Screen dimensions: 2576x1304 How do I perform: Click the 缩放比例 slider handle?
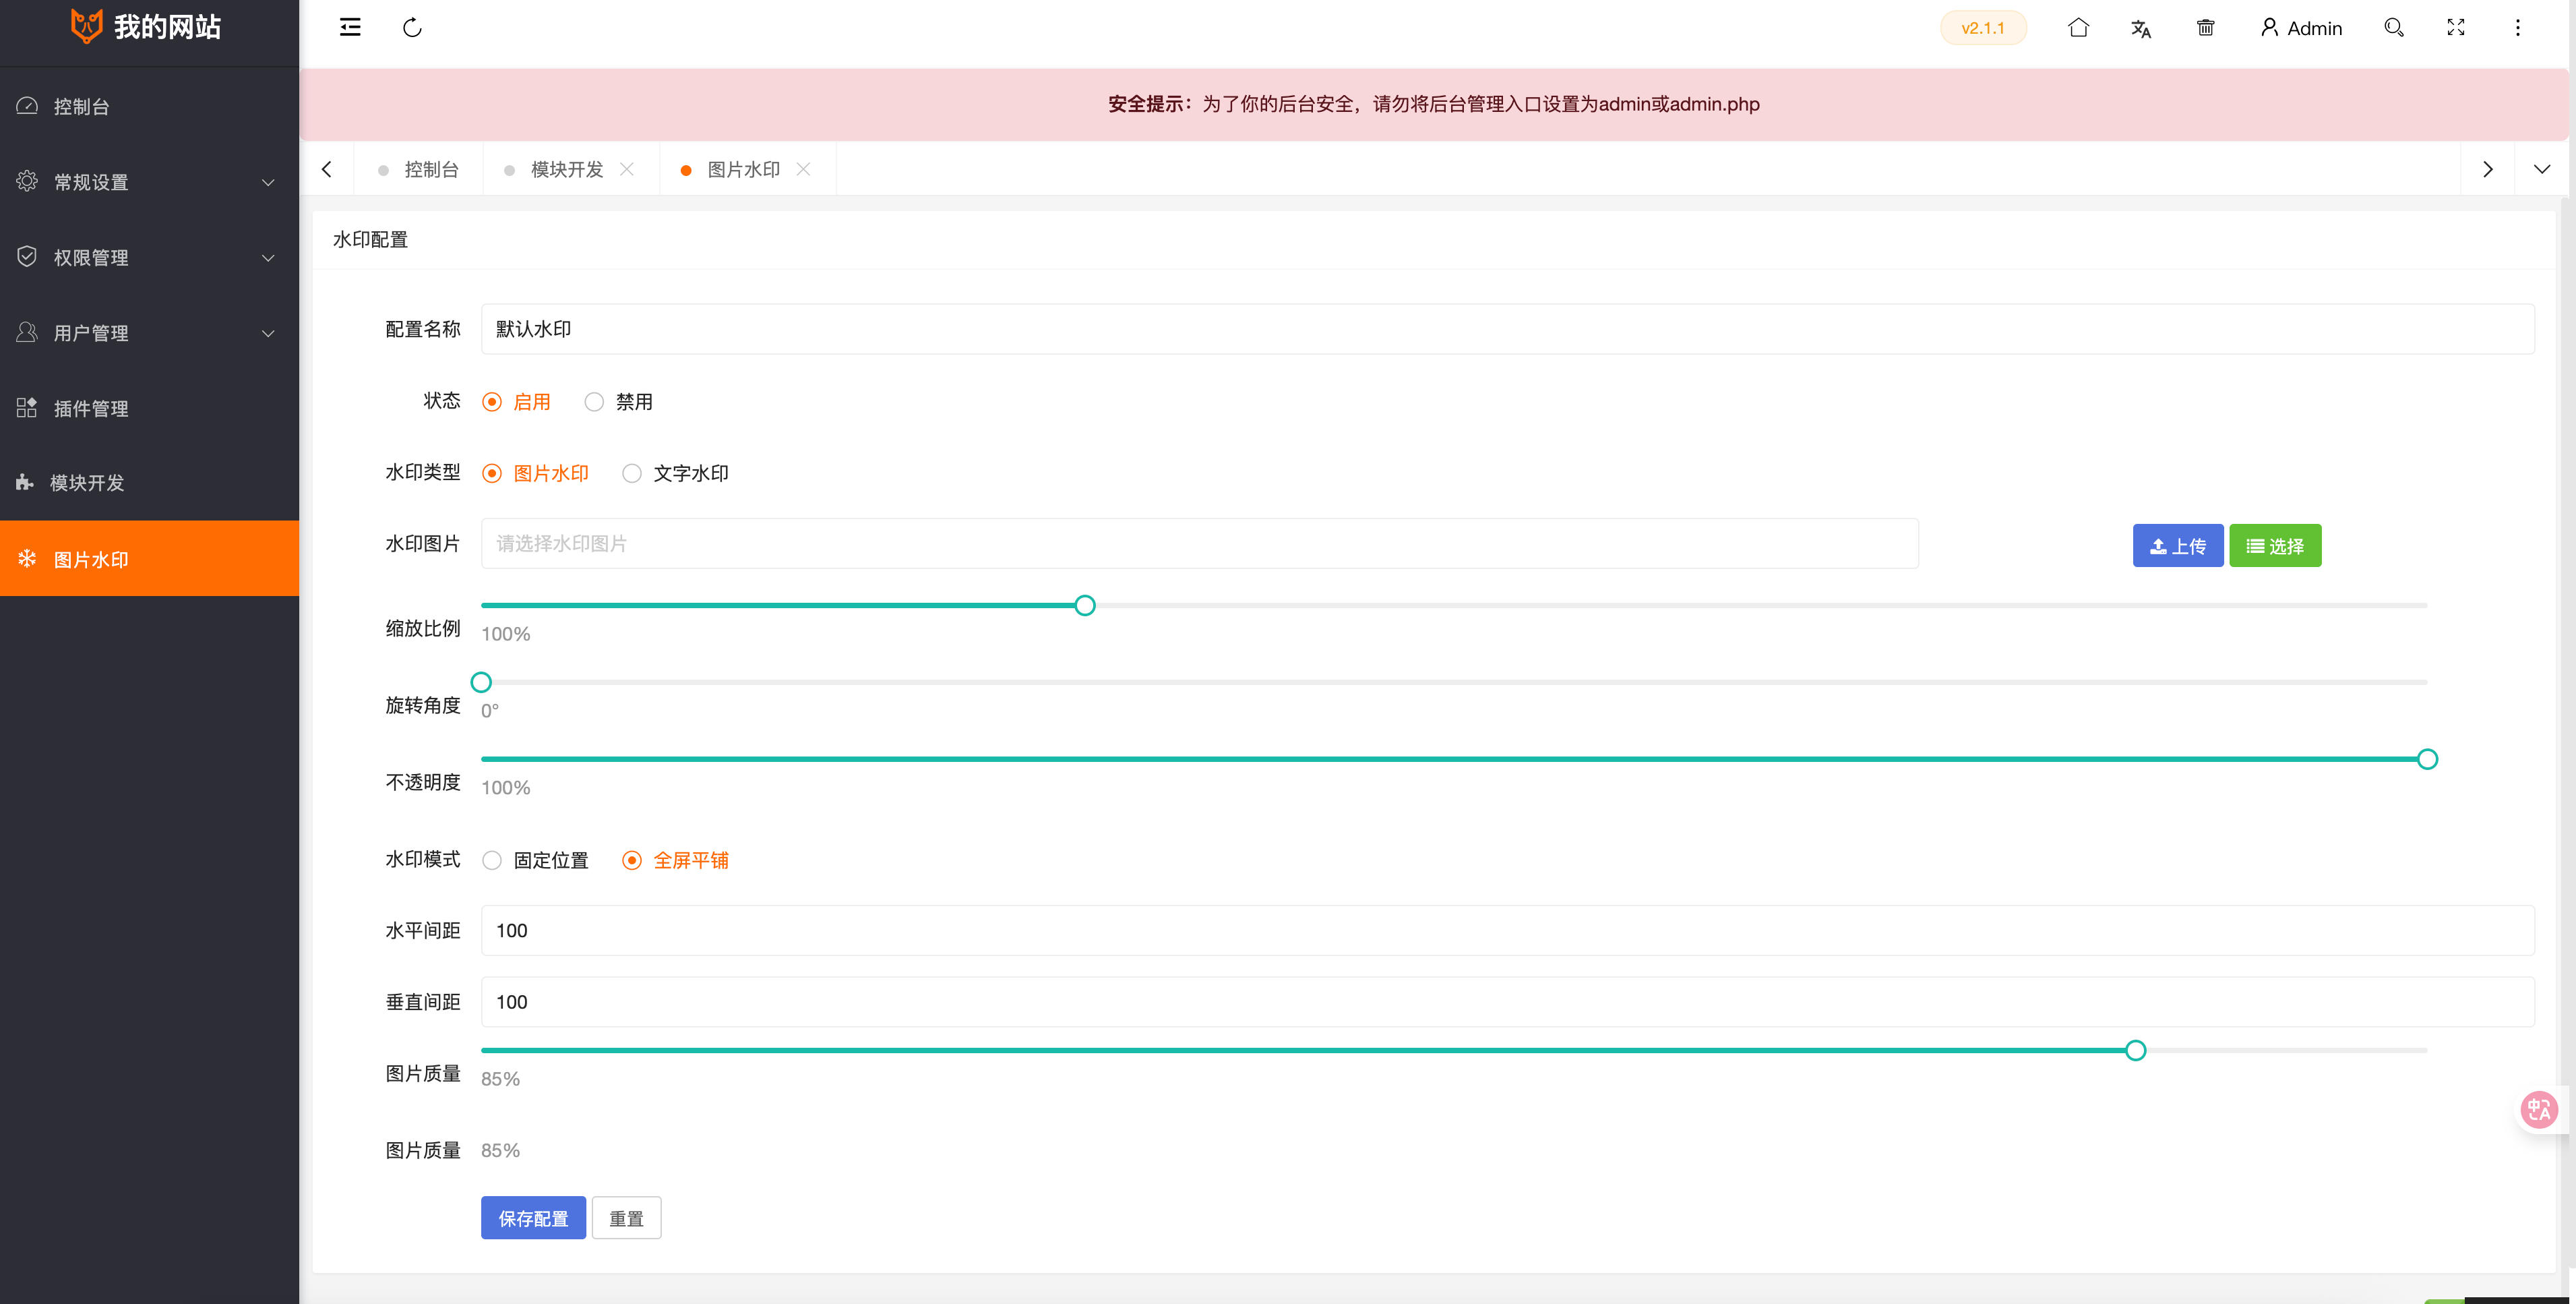pyautogui.click(x=1085, y=605)
